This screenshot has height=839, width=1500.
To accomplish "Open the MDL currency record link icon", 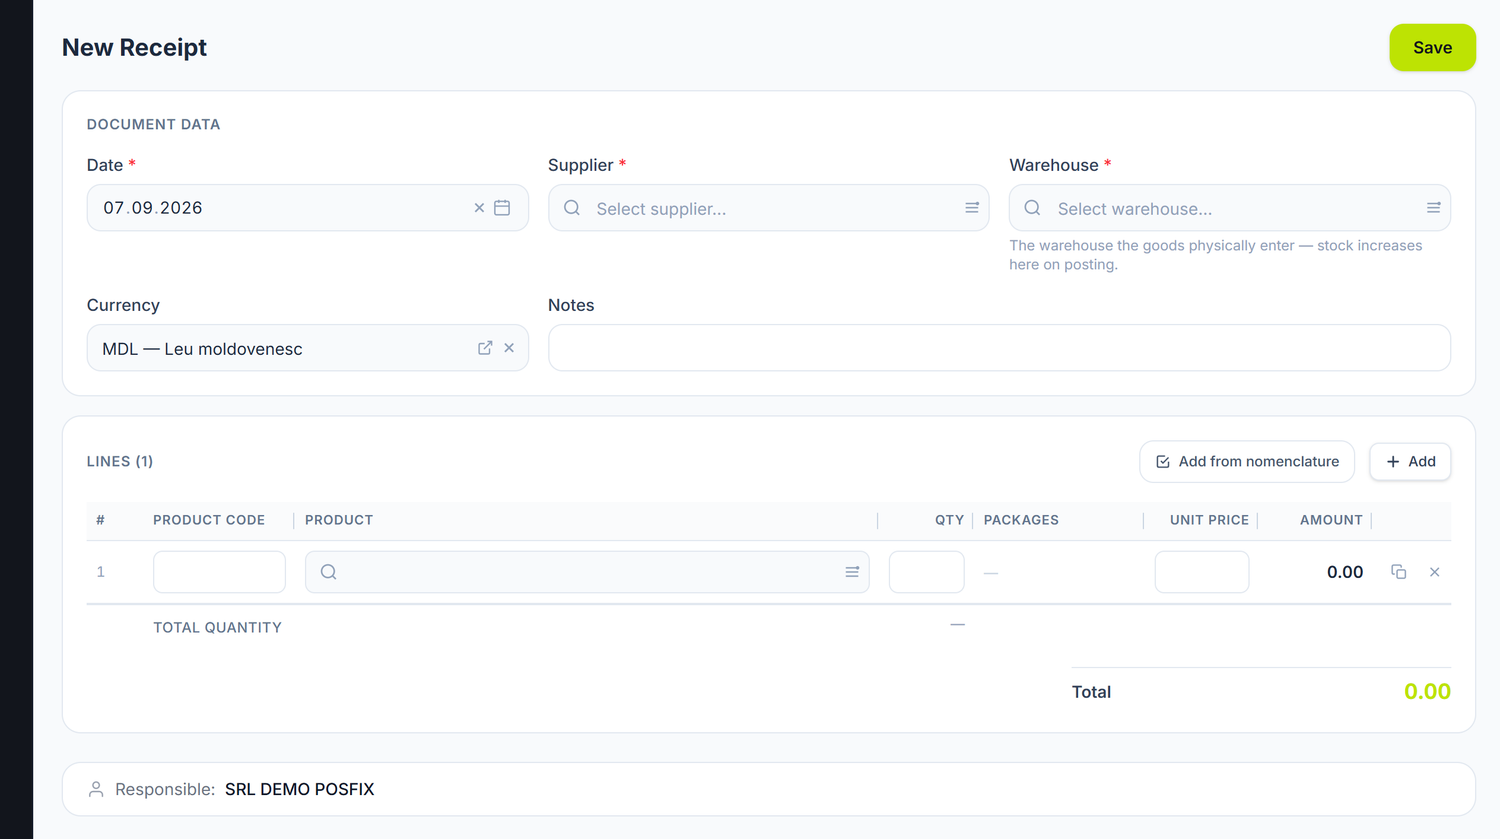I will [485, 348].
